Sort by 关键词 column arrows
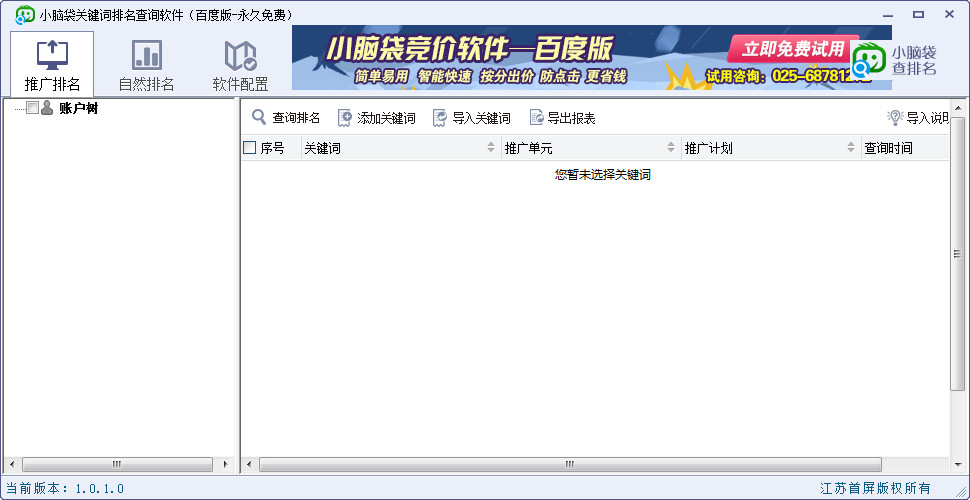The width and height of the screenshot is (970, 500). click(x=491, y=148)
